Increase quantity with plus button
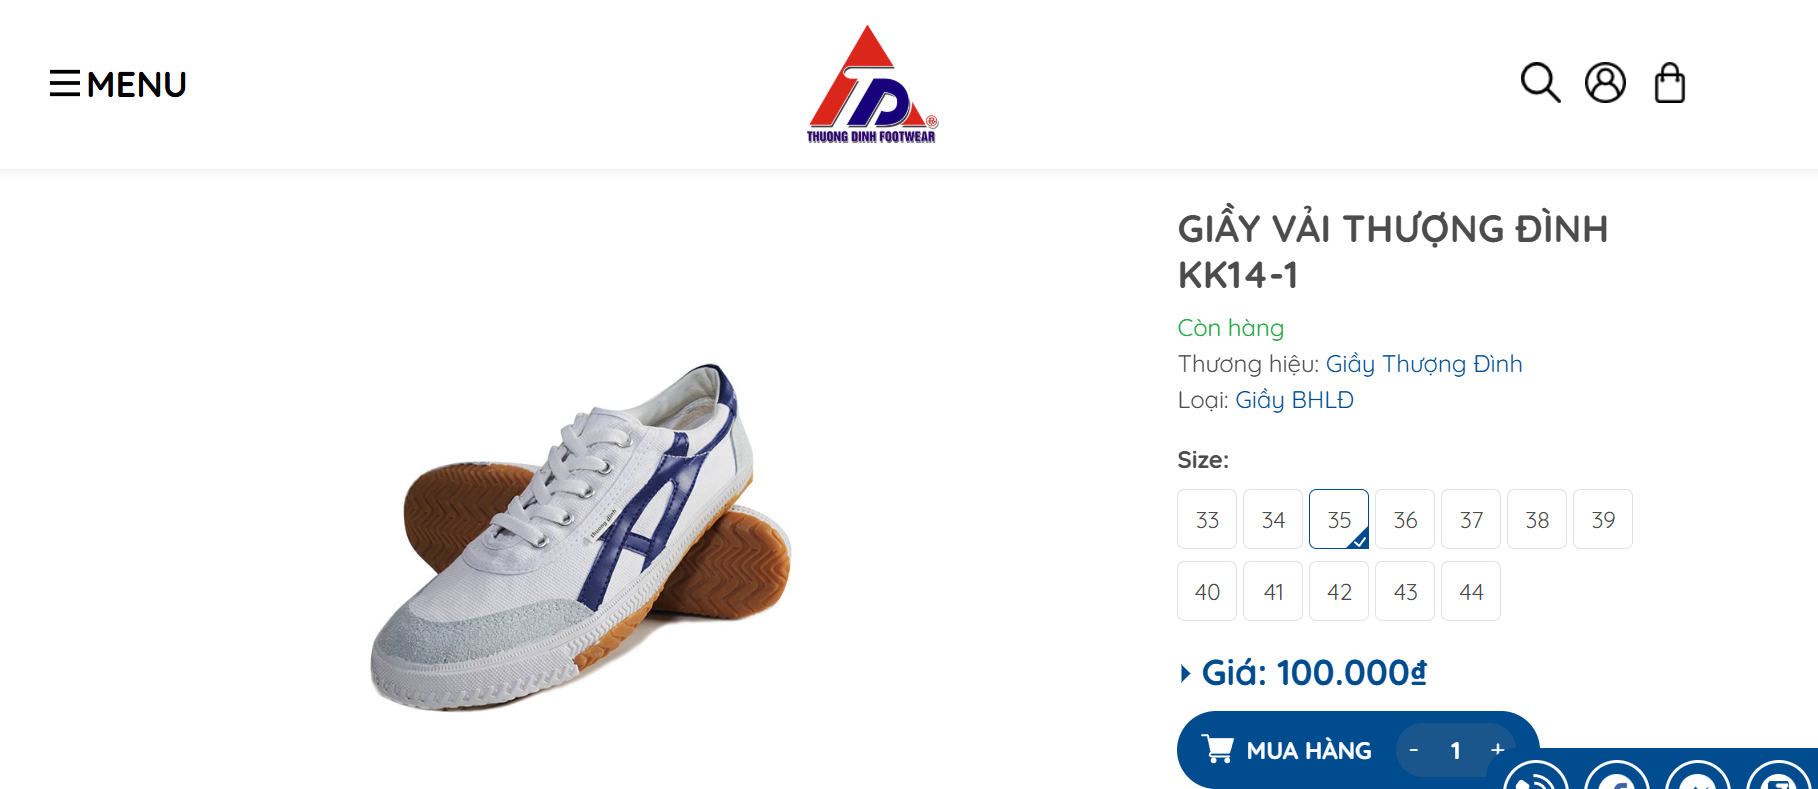The width and height of the screenshot is (1818, 789). [1497, 749]
